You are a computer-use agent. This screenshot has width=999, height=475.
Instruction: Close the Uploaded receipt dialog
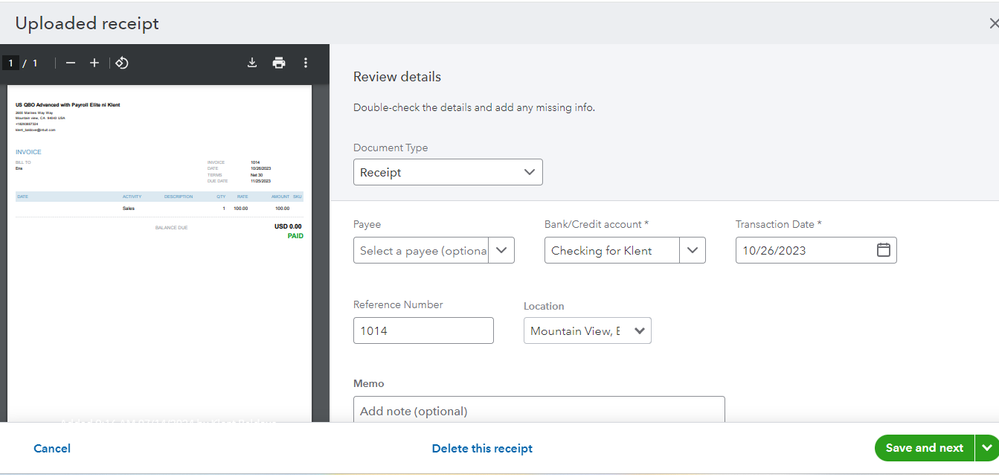992,24
